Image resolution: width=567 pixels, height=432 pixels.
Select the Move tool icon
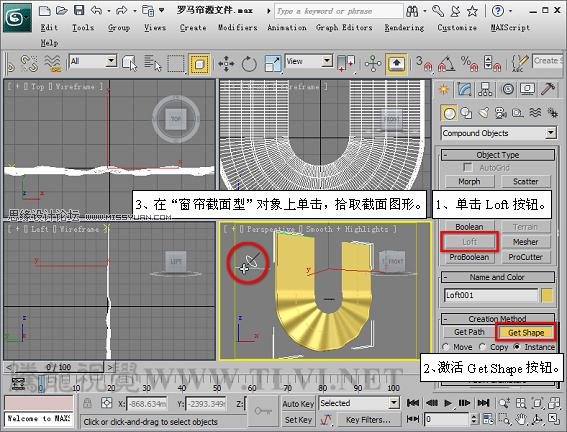tap(226, 64)
